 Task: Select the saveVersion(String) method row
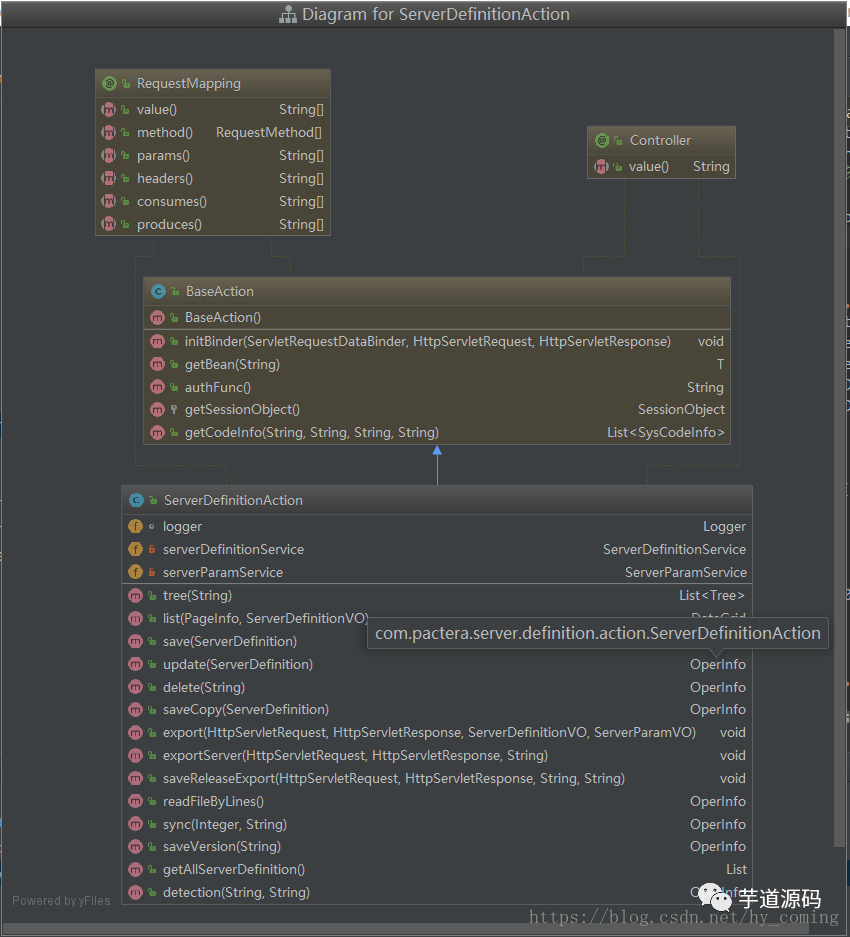pyautogui.click(x=437, y=847)
